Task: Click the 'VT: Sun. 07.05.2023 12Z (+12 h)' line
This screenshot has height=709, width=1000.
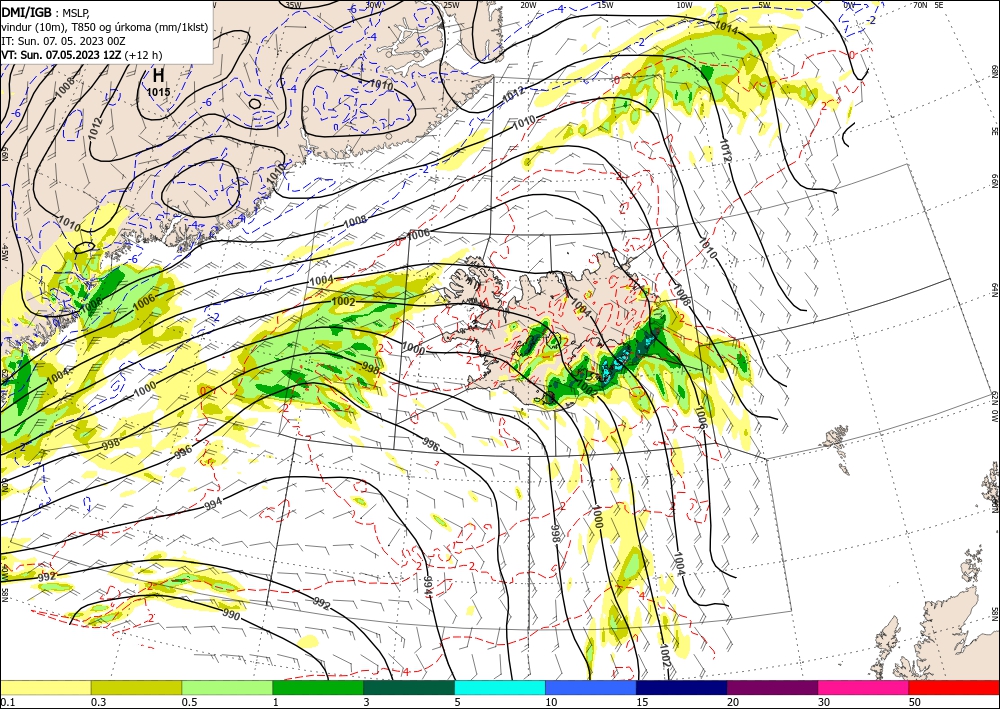Action: 82,55
